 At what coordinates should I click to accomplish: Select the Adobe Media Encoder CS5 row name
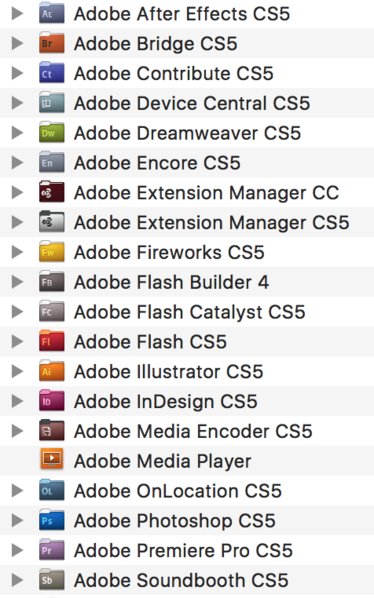(x=193, y=431)
